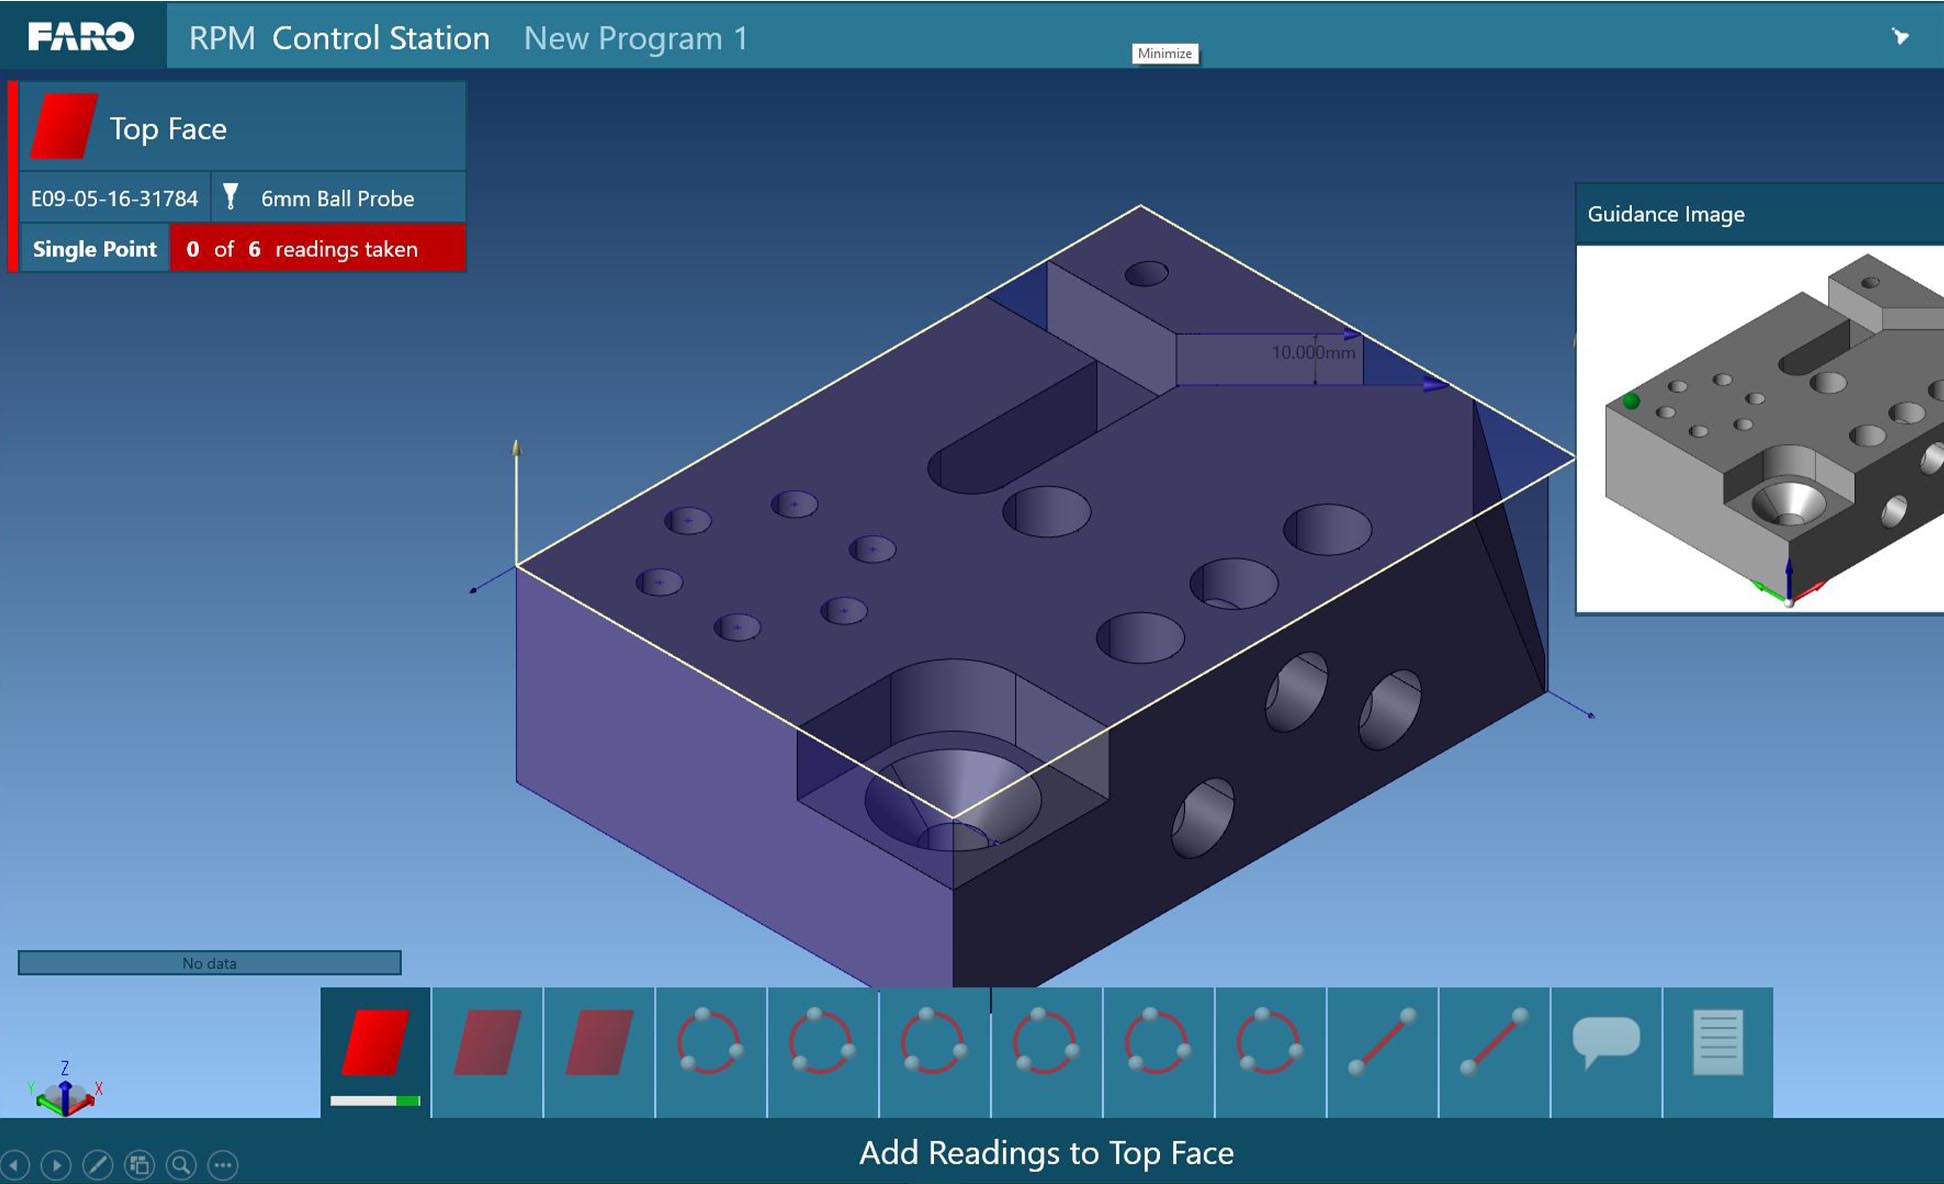This screenshot has width=1944, height=1184.
Task: Select the third circle feature step
Action: [x=935, y=1051]
